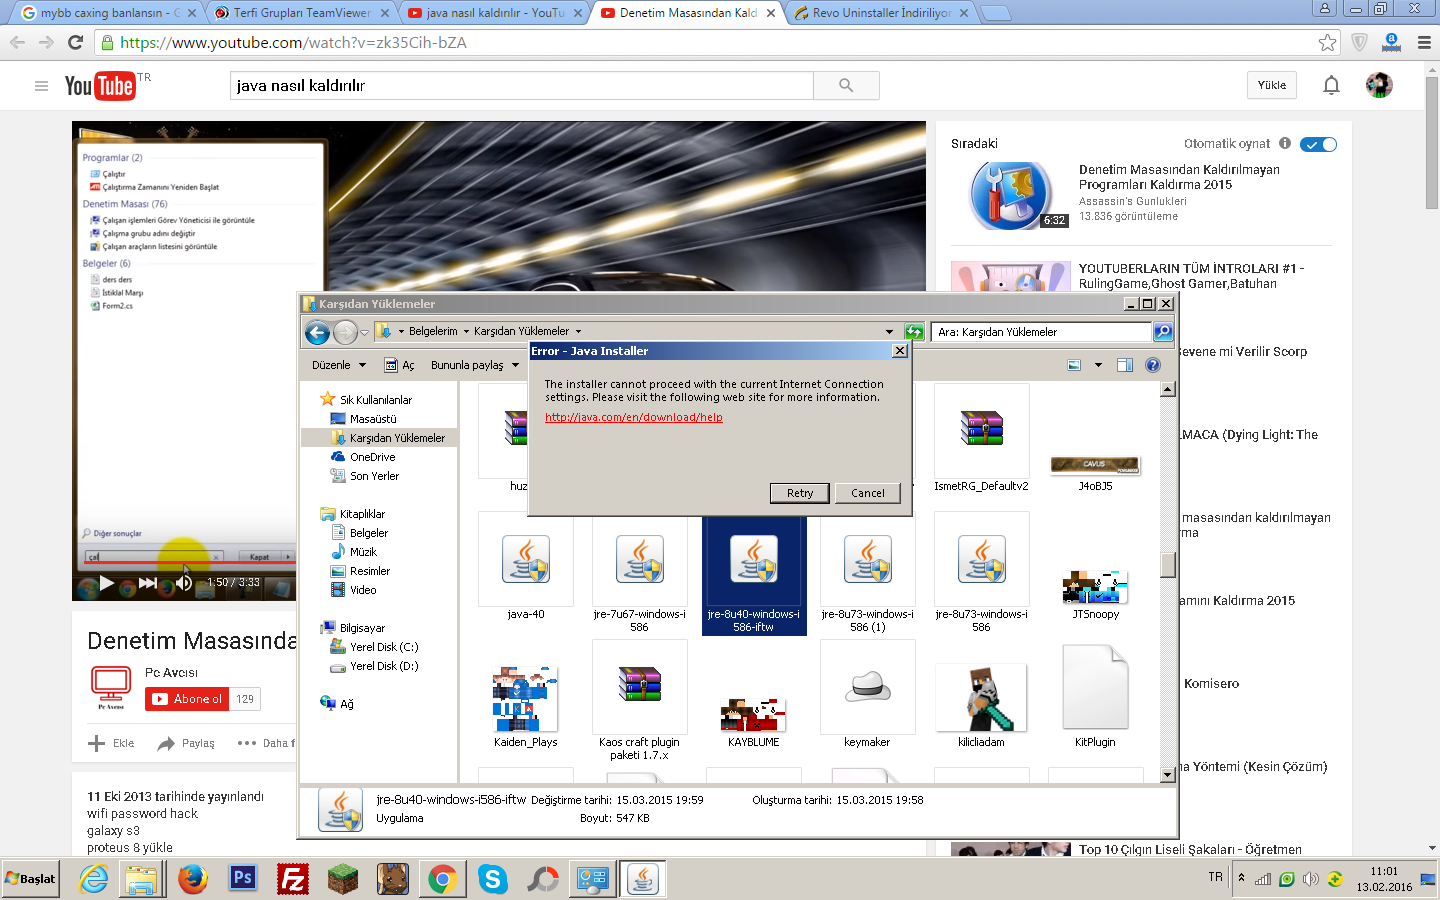Click the Aç button in Explorer toolbar
Image resolution: width=1440 pixels, height=900 pixels.
pyautogui.click(x=399, y=365)
